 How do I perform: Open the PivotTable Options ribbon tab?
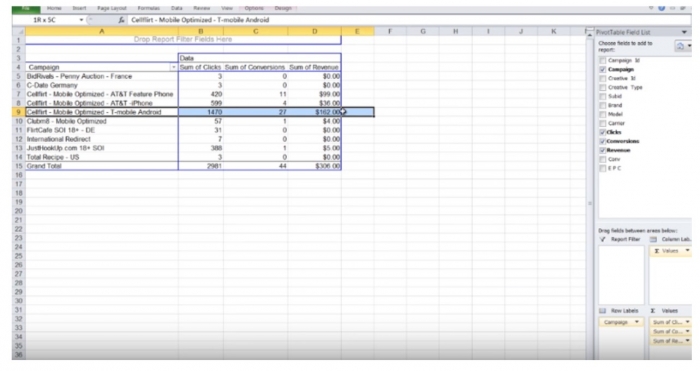[254, 8]
